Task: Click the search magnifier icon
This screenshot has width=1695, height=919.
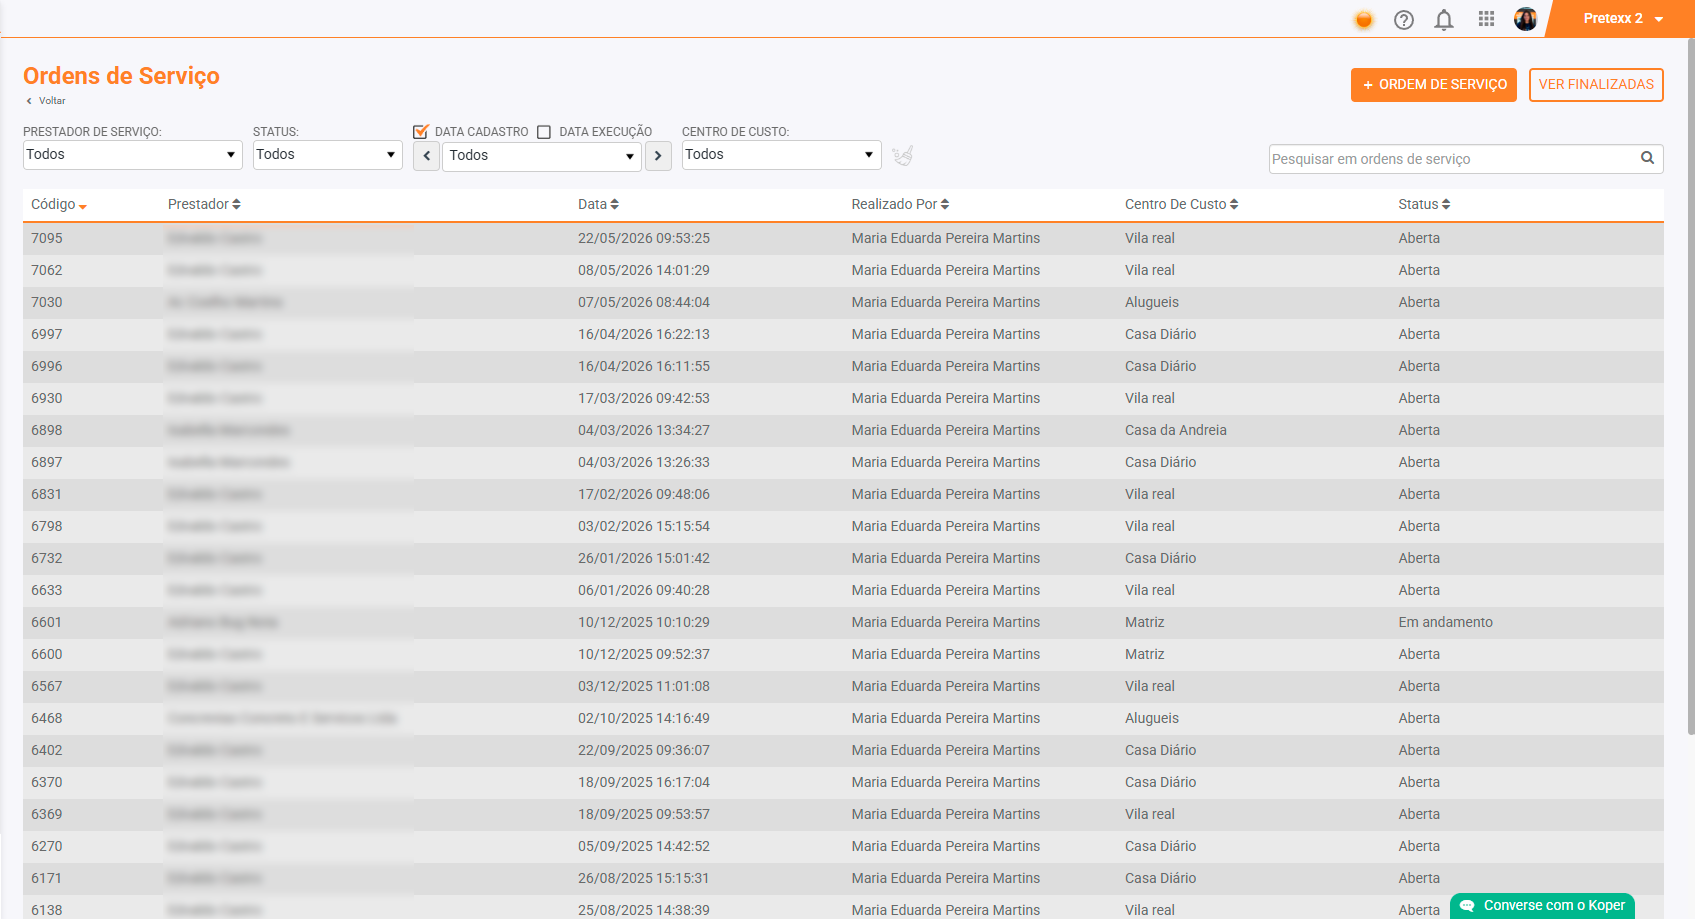Action: pos(1647,158)
